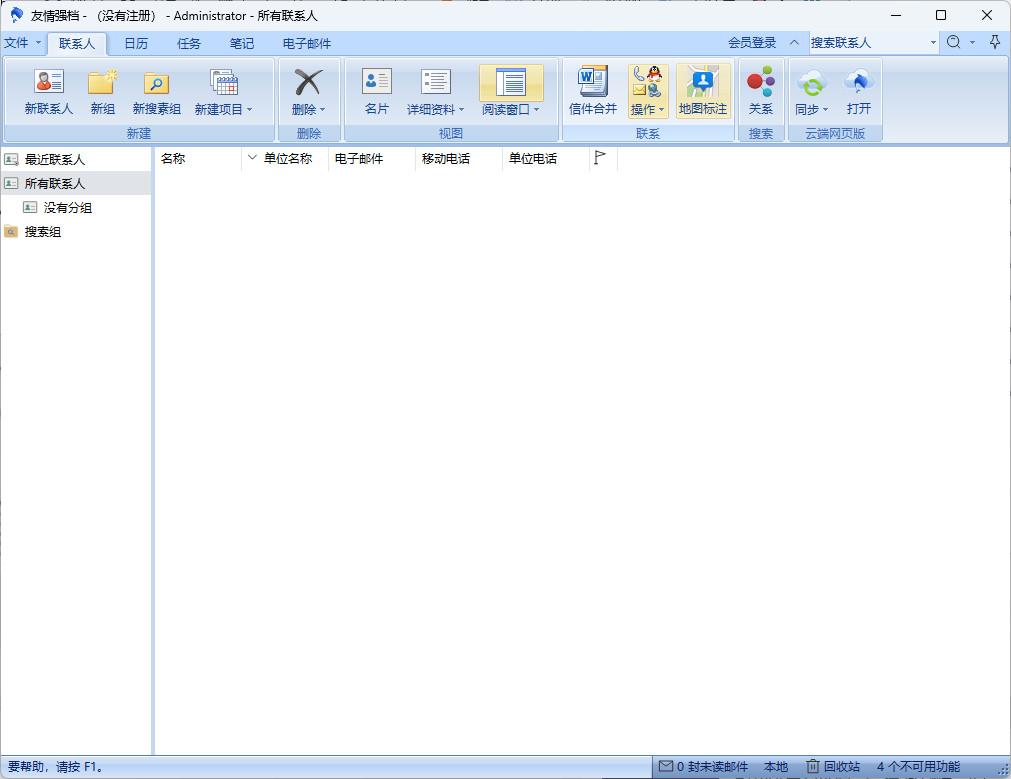Image resolution: width=1011 pixels, height=779 pixels.
Task: Expand the 同步 dropdown arrow
Action: (x=825, y=110)
